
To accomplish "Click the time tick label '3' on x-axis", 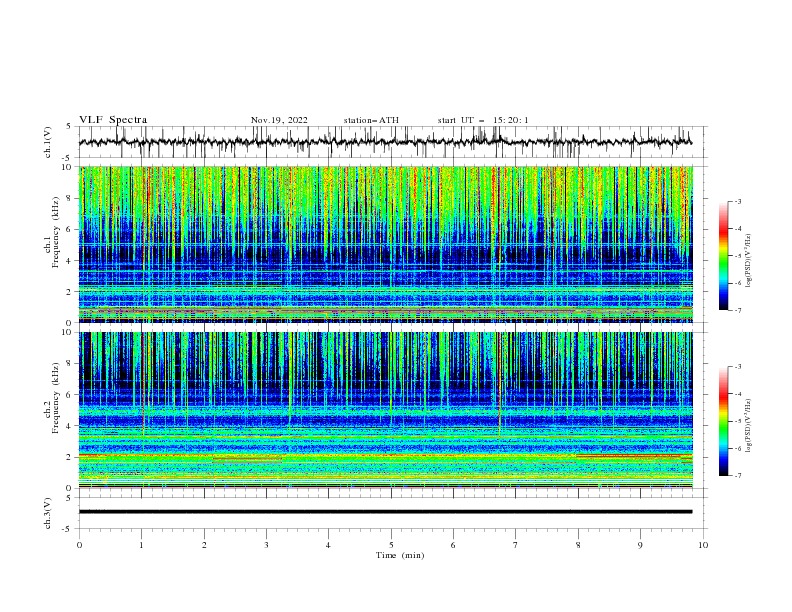I will 266,545.
